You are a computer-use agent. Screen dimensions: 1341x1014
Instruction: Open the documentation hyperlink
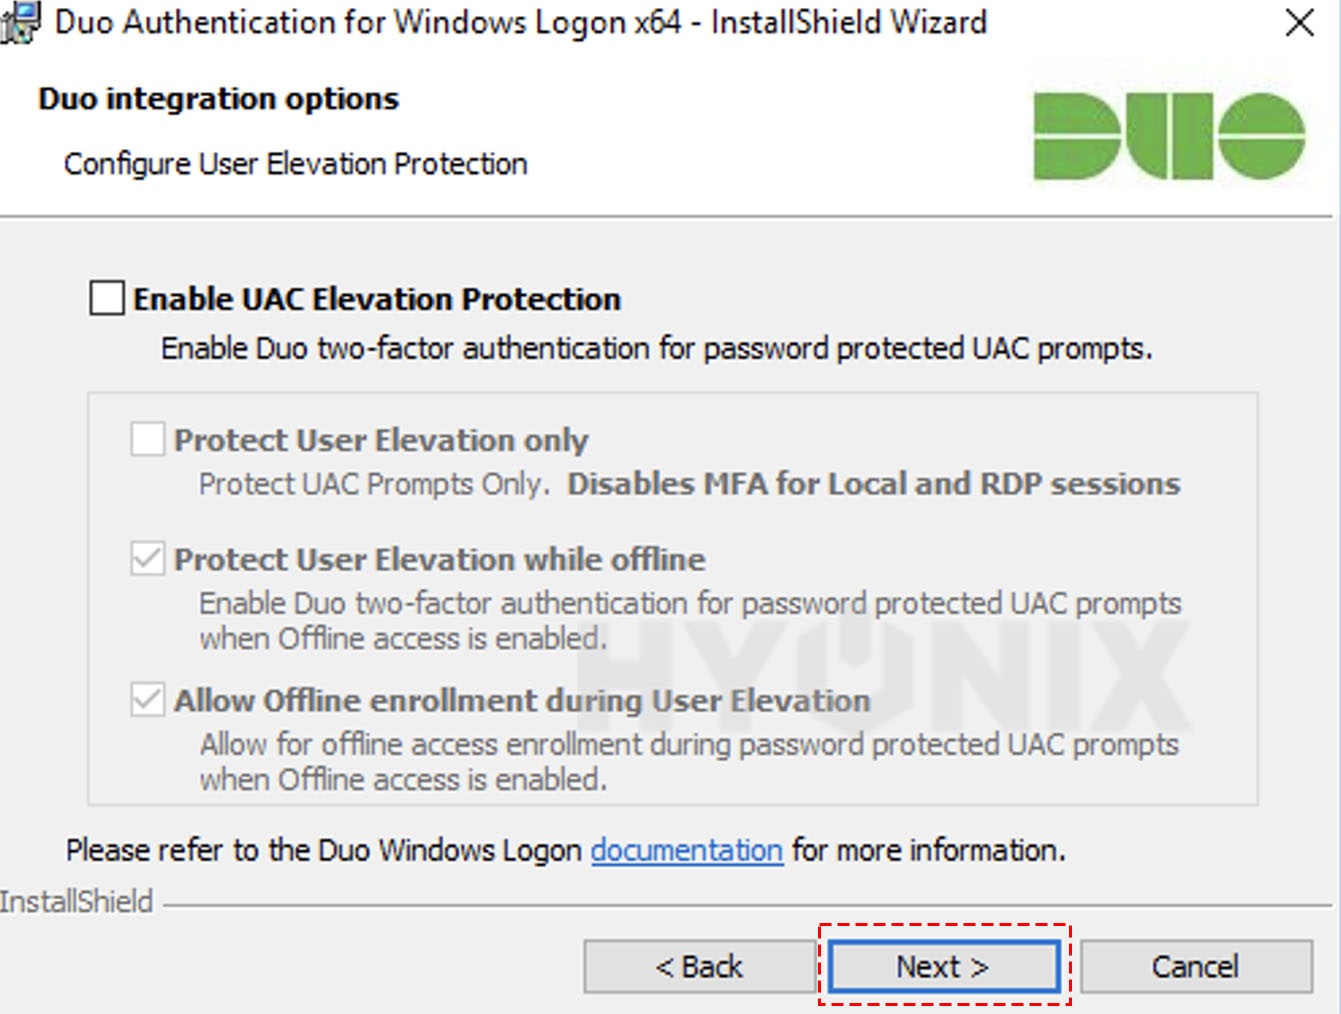[686, 850]
